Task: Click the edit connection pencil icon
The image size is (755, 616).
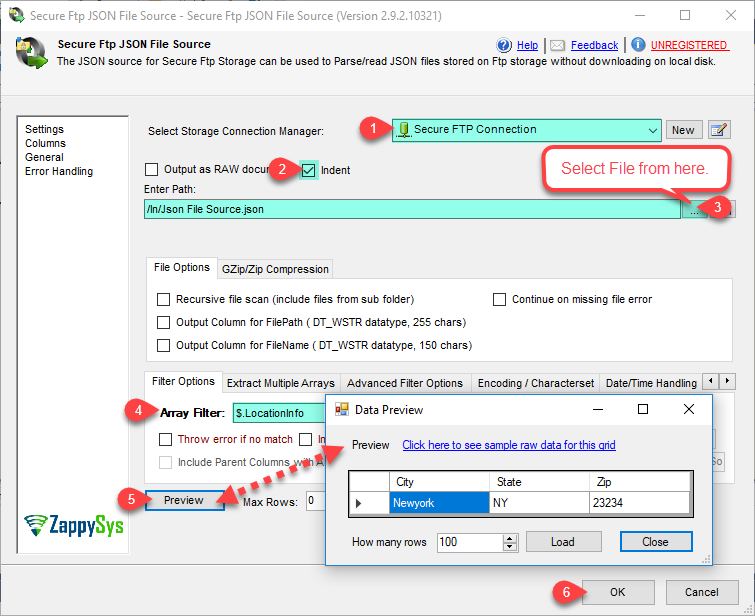Action: pos(718,130)
